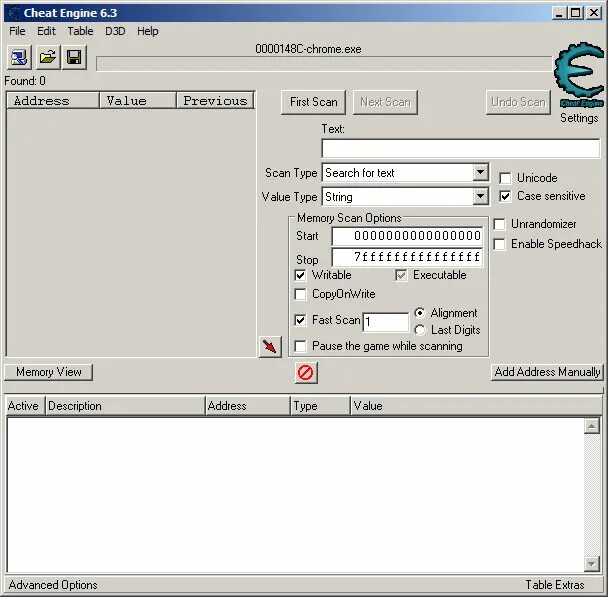Image resolution: width=608 pixels, height=597 pixels.
Task: Click the Type column header
Action: (x=320, y=406)
